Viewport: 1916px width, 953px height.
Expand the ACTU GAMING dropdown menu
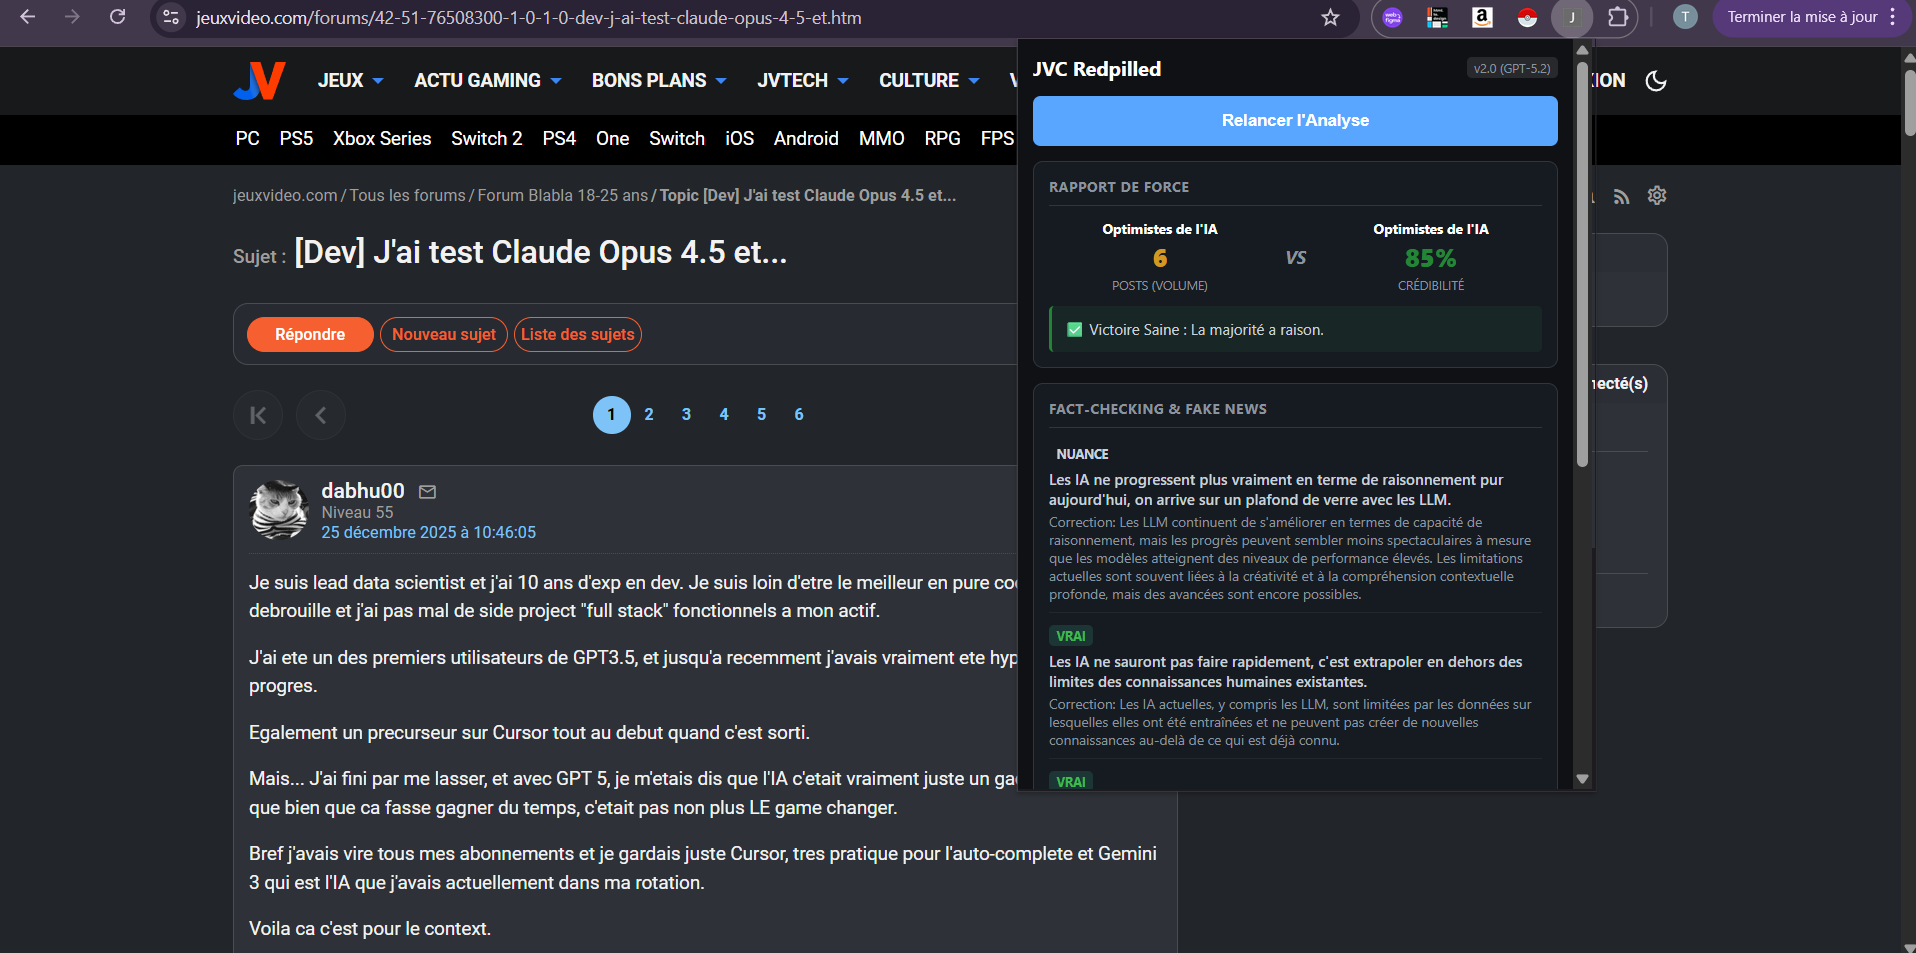click(487, 81)
